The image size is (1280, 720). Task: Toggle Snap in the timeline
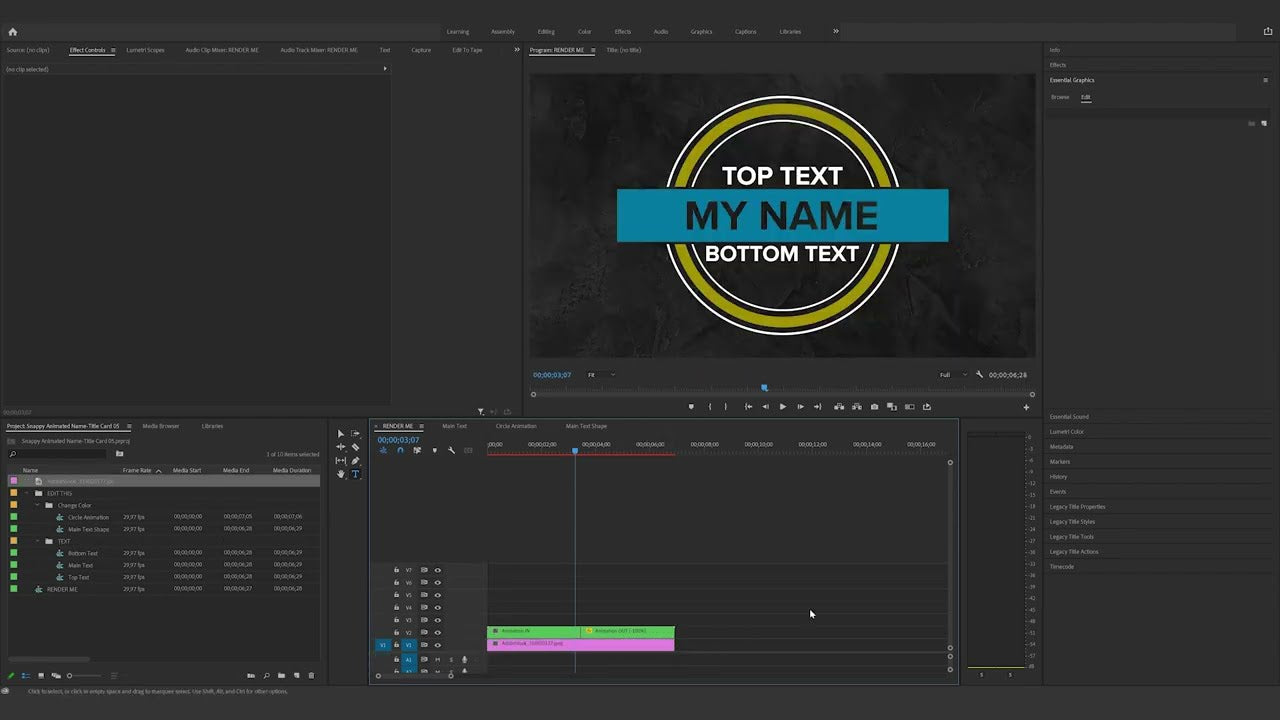[x=400, y=450]
